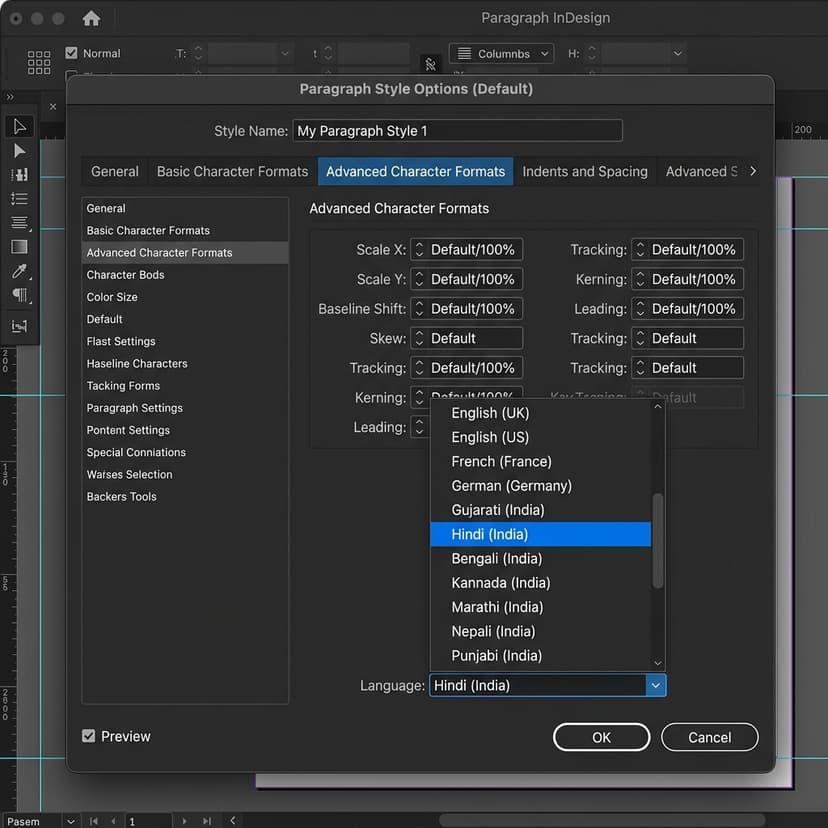
Task: Click the OK button
Action: [x=601, y=737]
